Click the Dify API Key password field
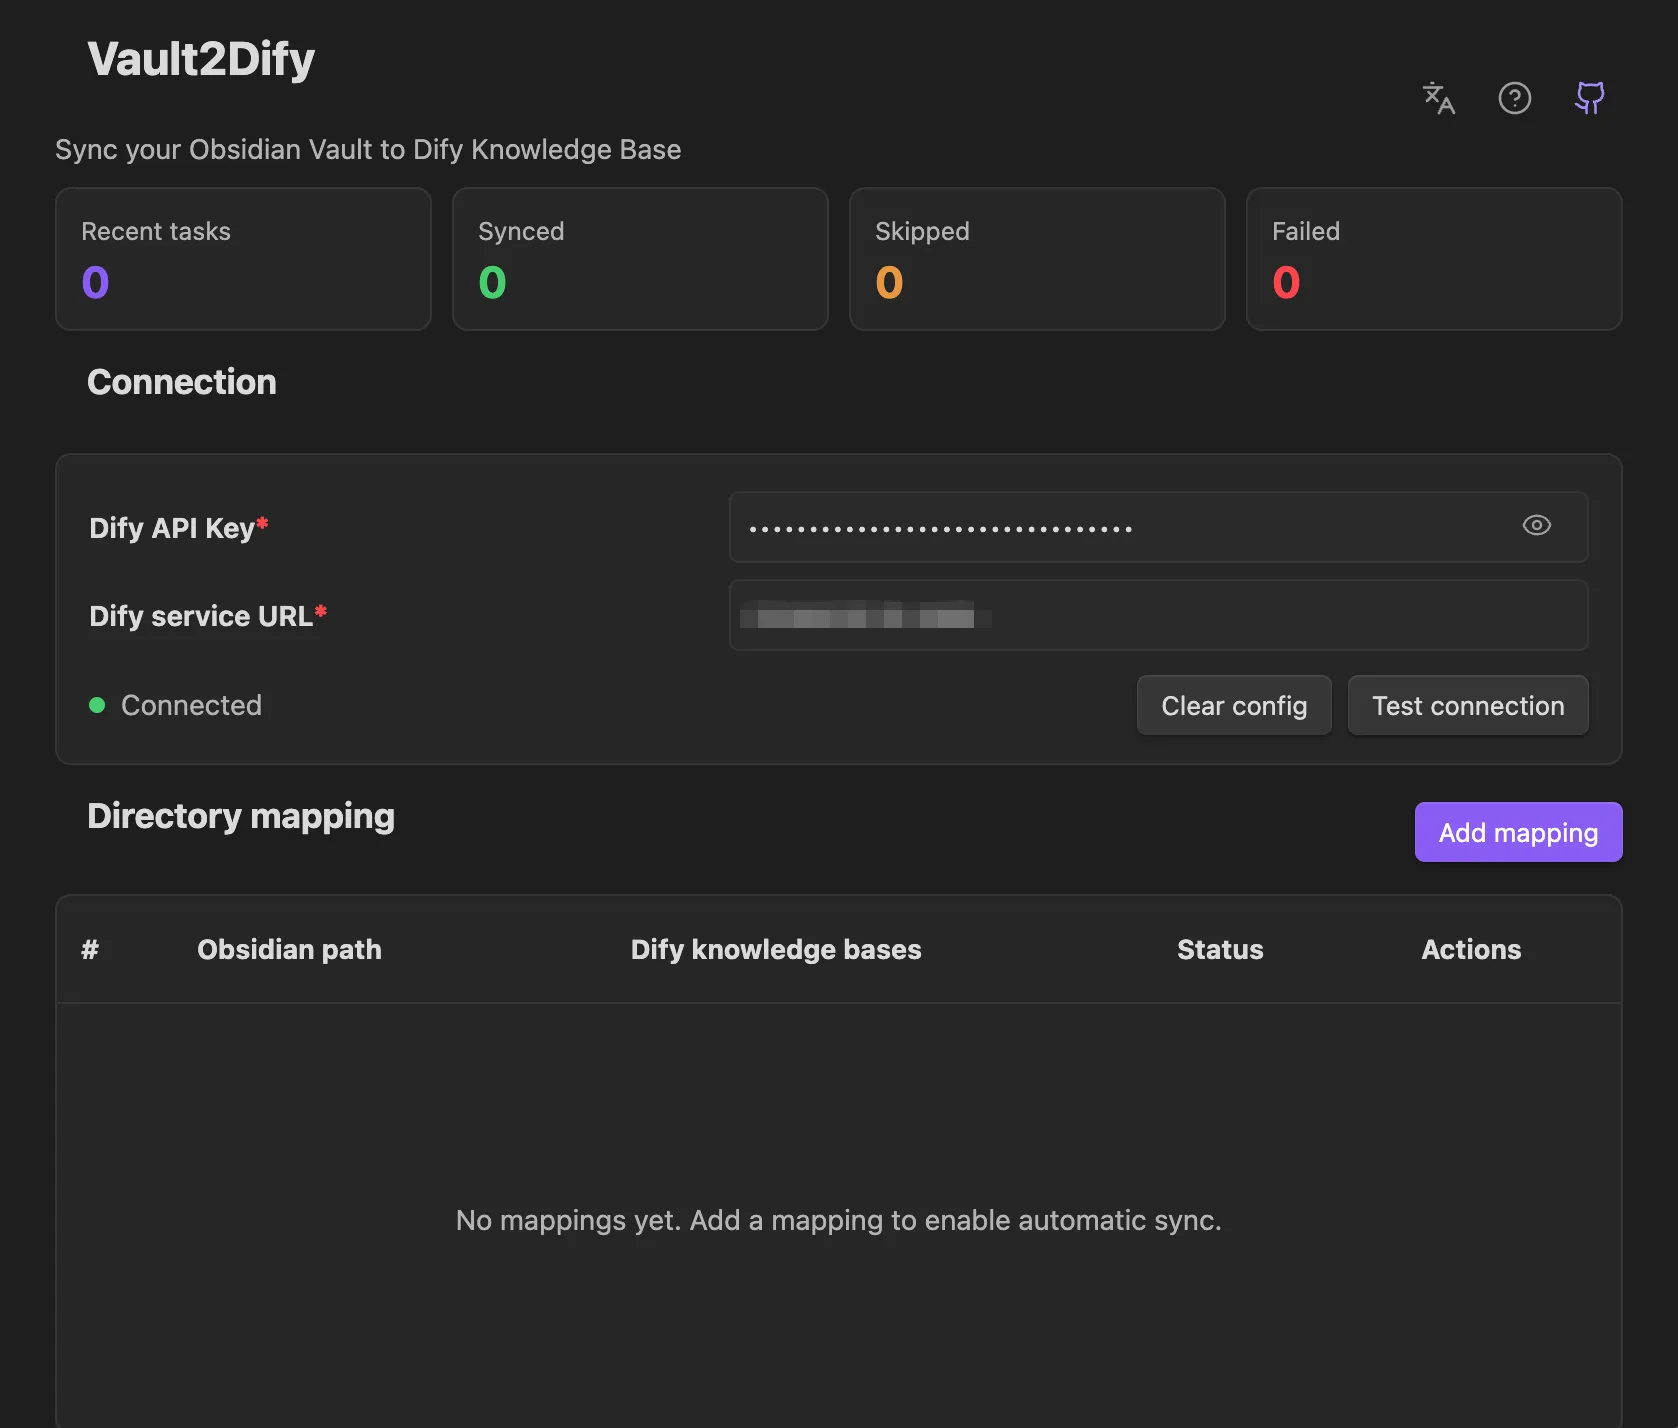The image size is (1678, 1428). (x=1158, y=527)
